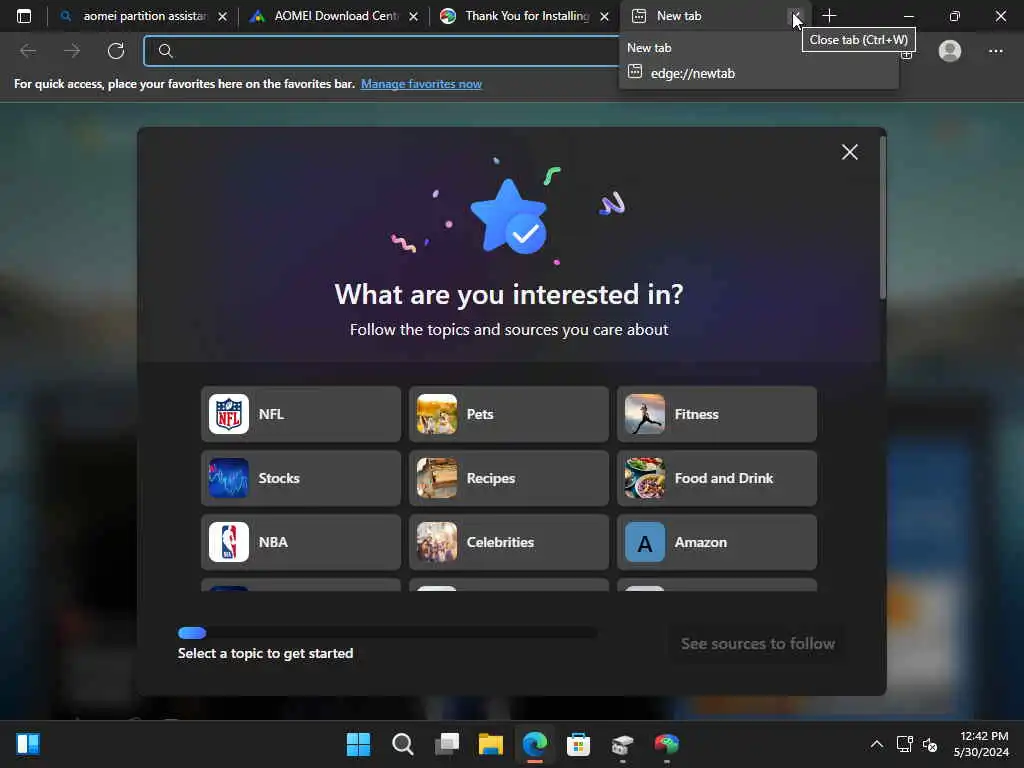Follow the NBA topic
Screen dimensions: 1024x768
tap(301, 542)
